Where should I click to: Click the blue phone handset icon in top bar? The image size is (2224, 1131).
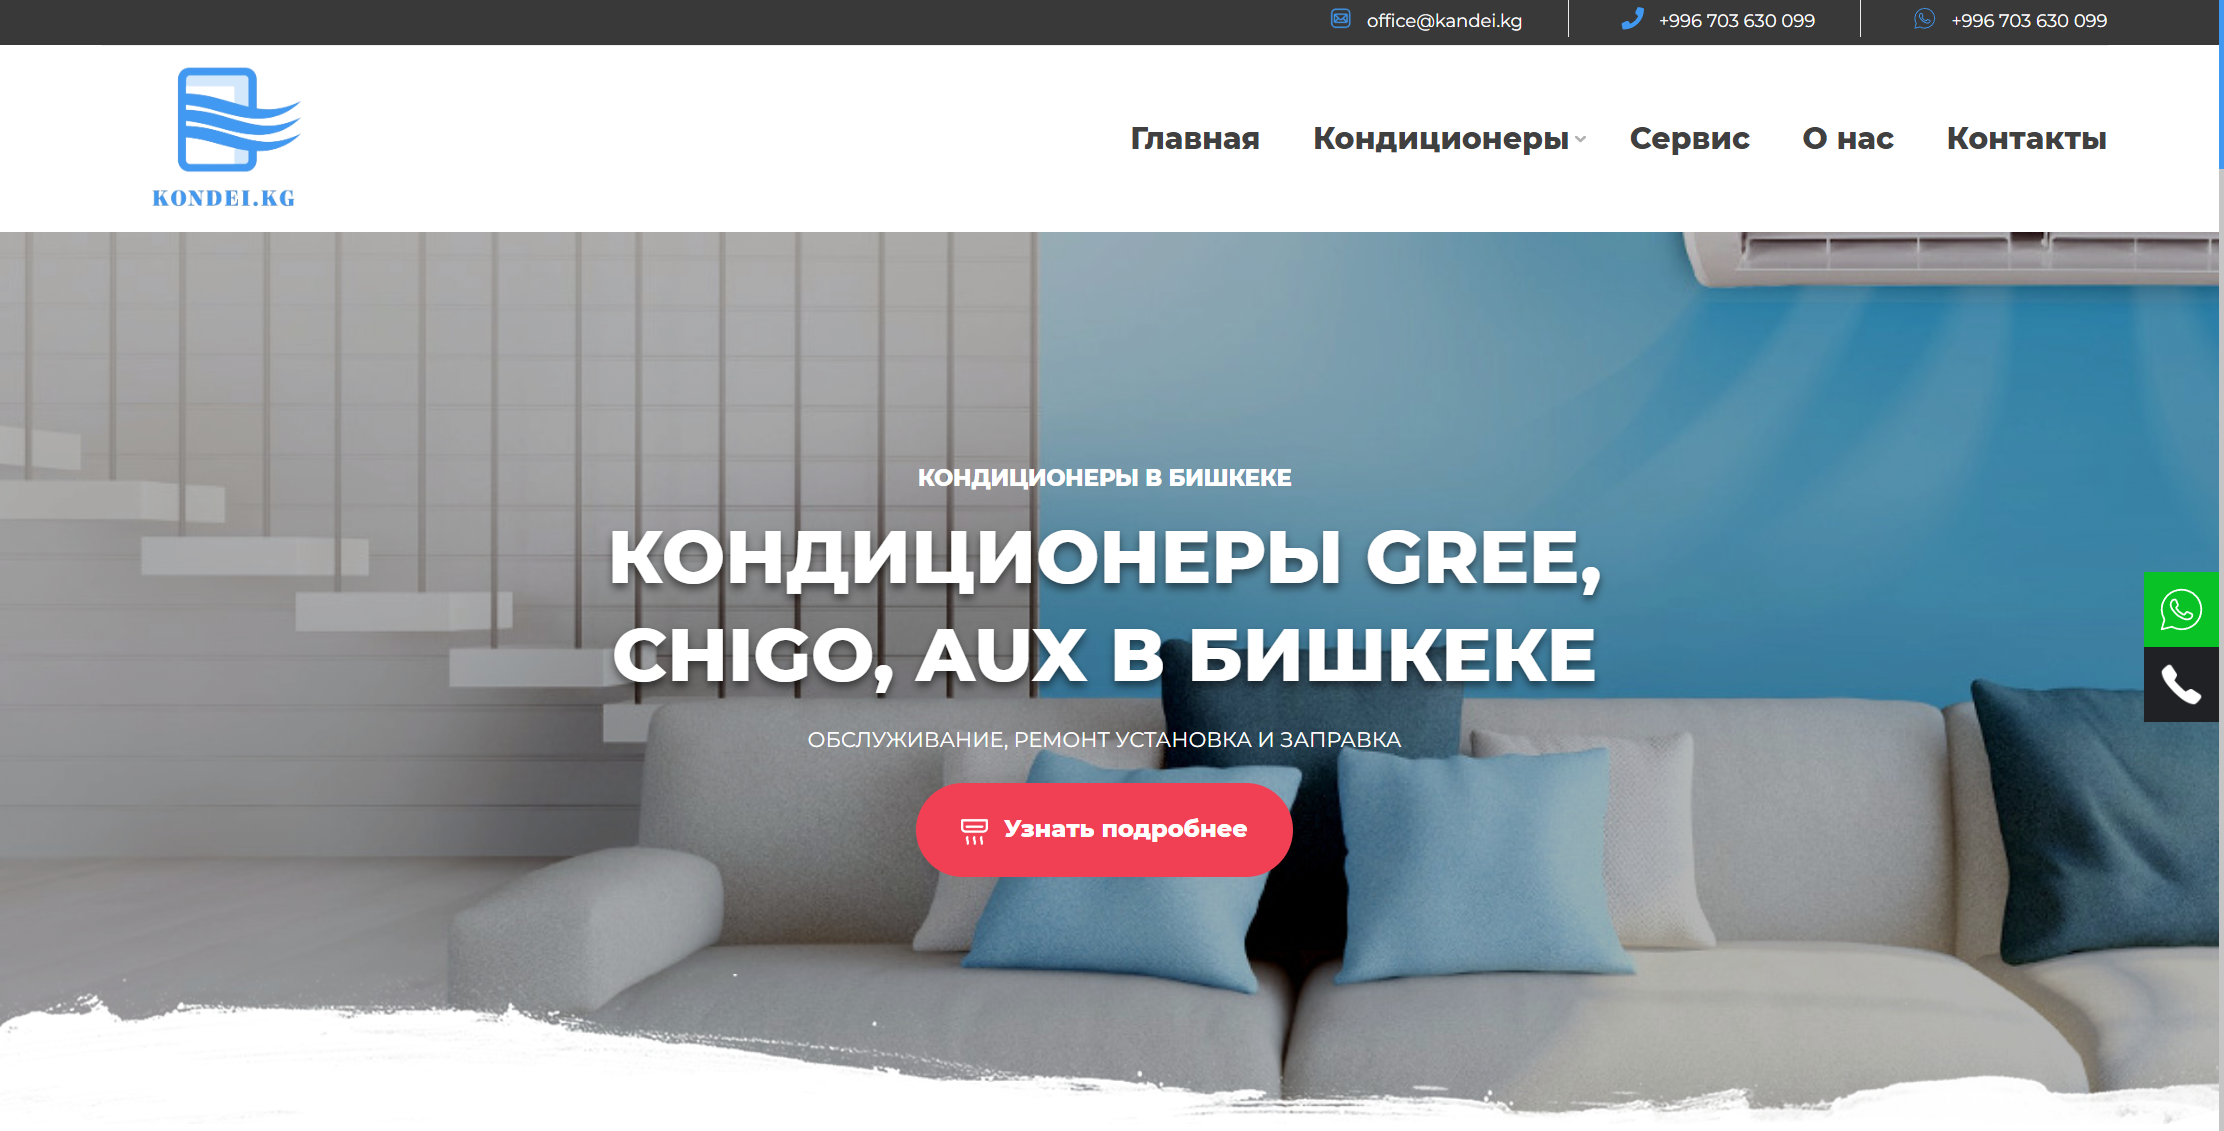[x=1632, y=19]
